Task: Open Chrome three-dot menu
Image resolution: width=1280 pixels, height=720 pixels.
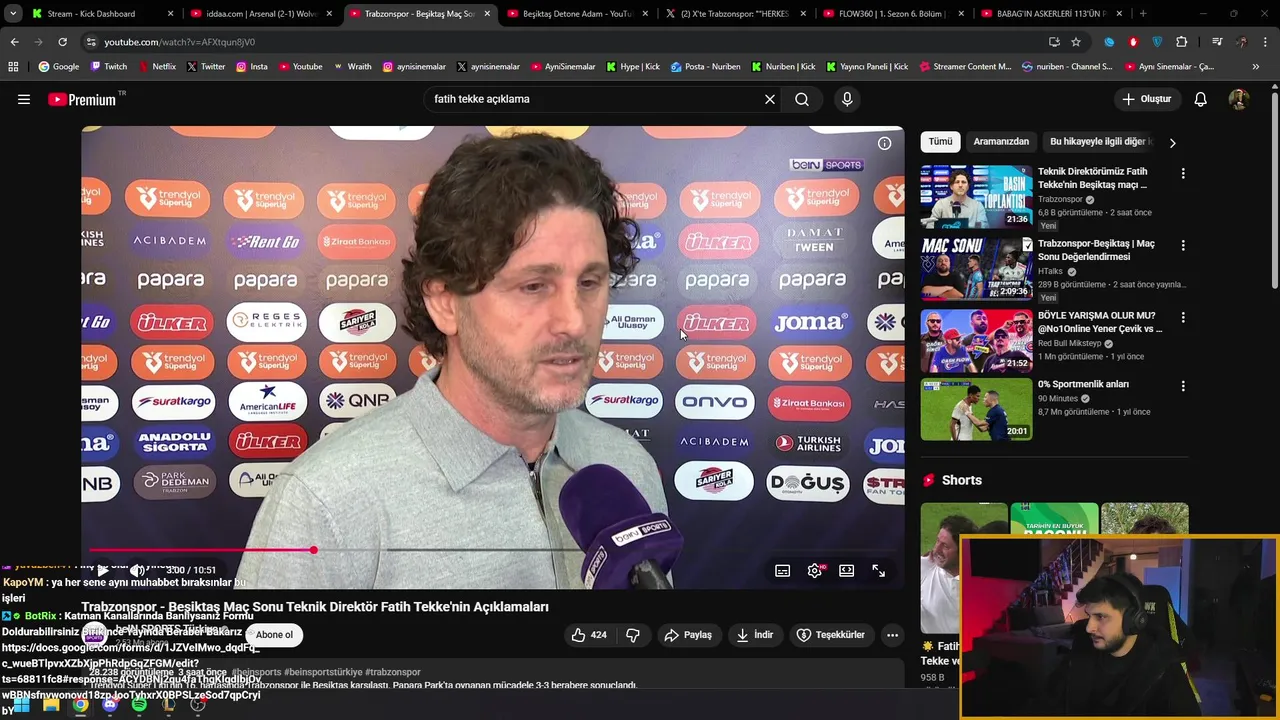Action: tap(1265, 42)
